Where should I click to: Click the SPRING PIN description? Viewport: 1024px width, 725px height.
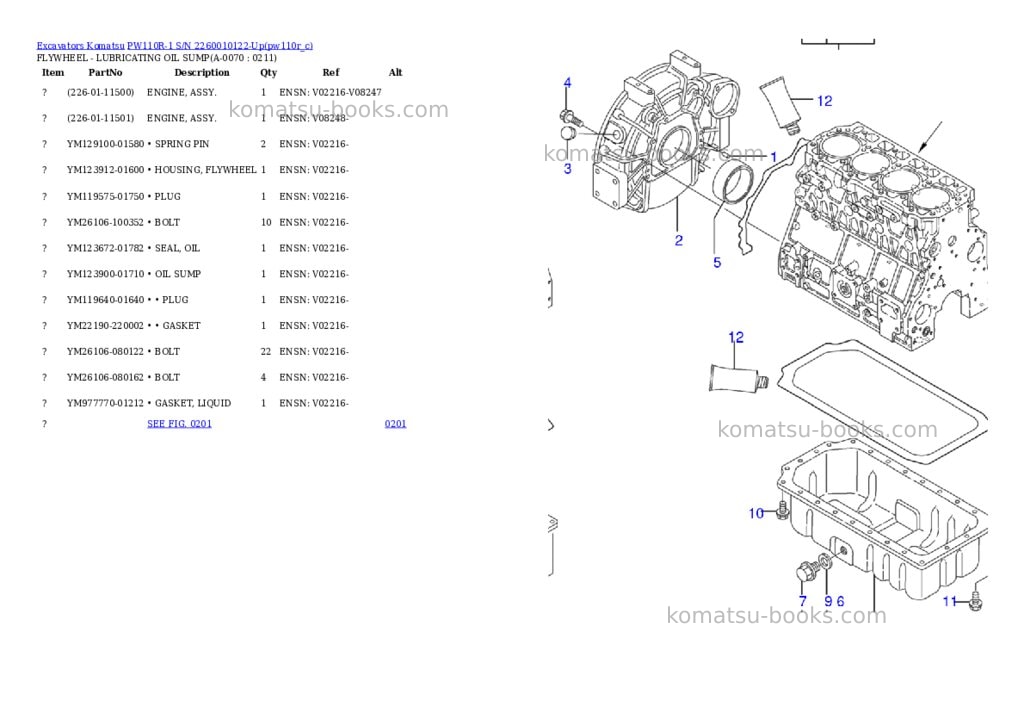click(x=182, y=144)
